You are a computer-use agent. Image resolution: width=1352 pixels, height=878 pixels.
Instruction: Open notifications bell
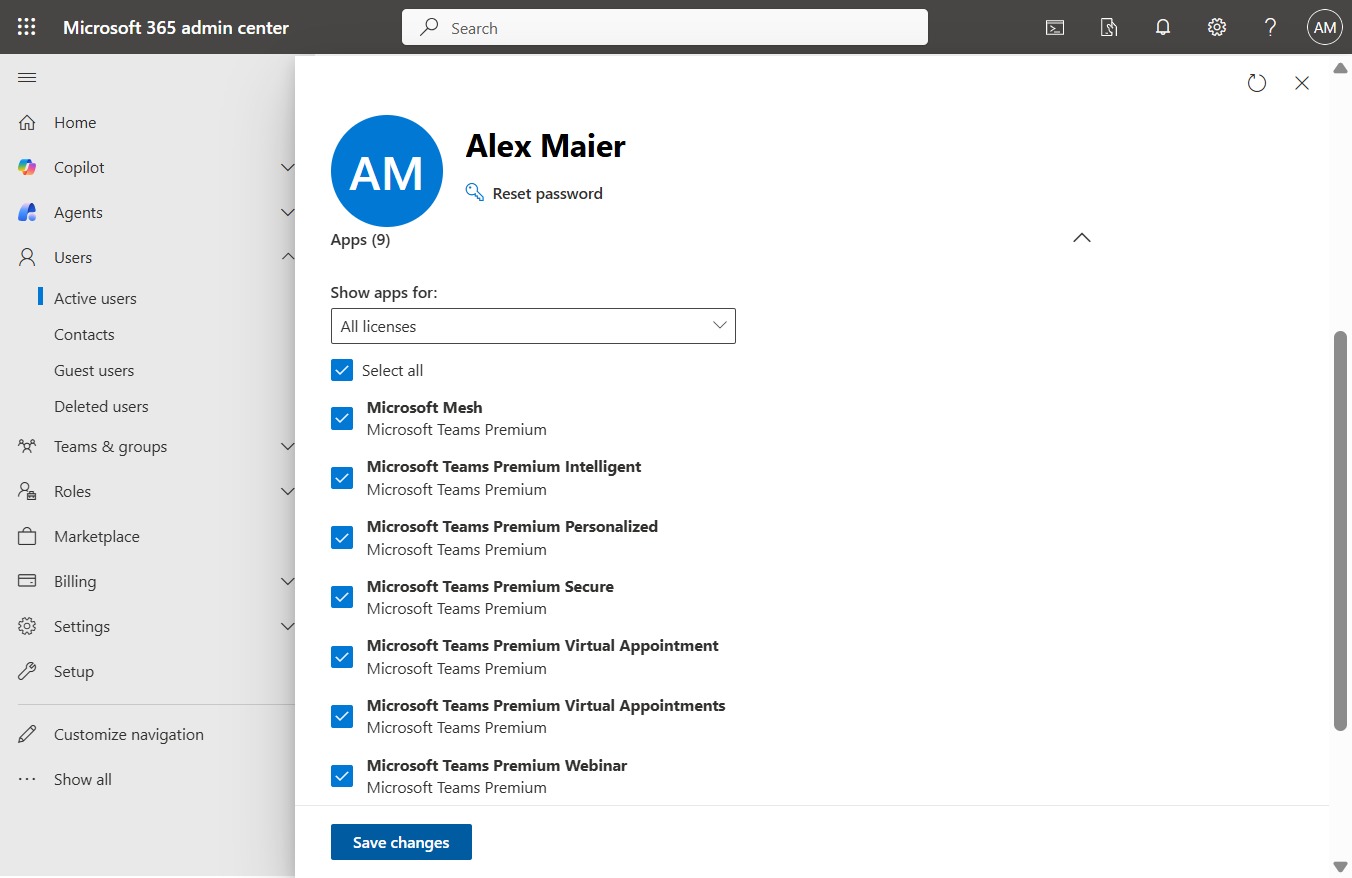(x=1163, y=28)
